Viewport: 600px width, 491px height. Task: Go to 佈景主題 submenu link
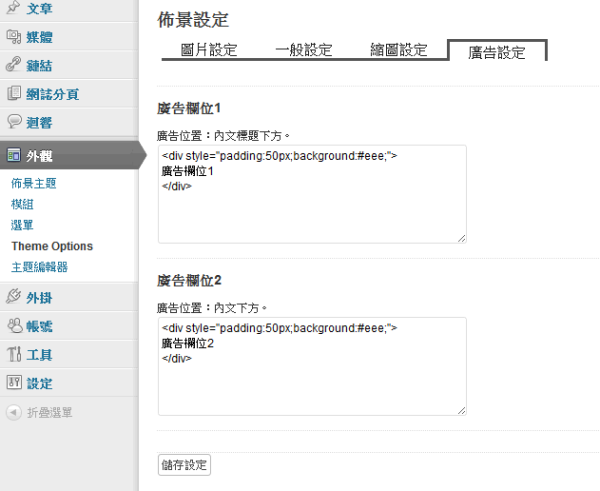click(34, 183)
